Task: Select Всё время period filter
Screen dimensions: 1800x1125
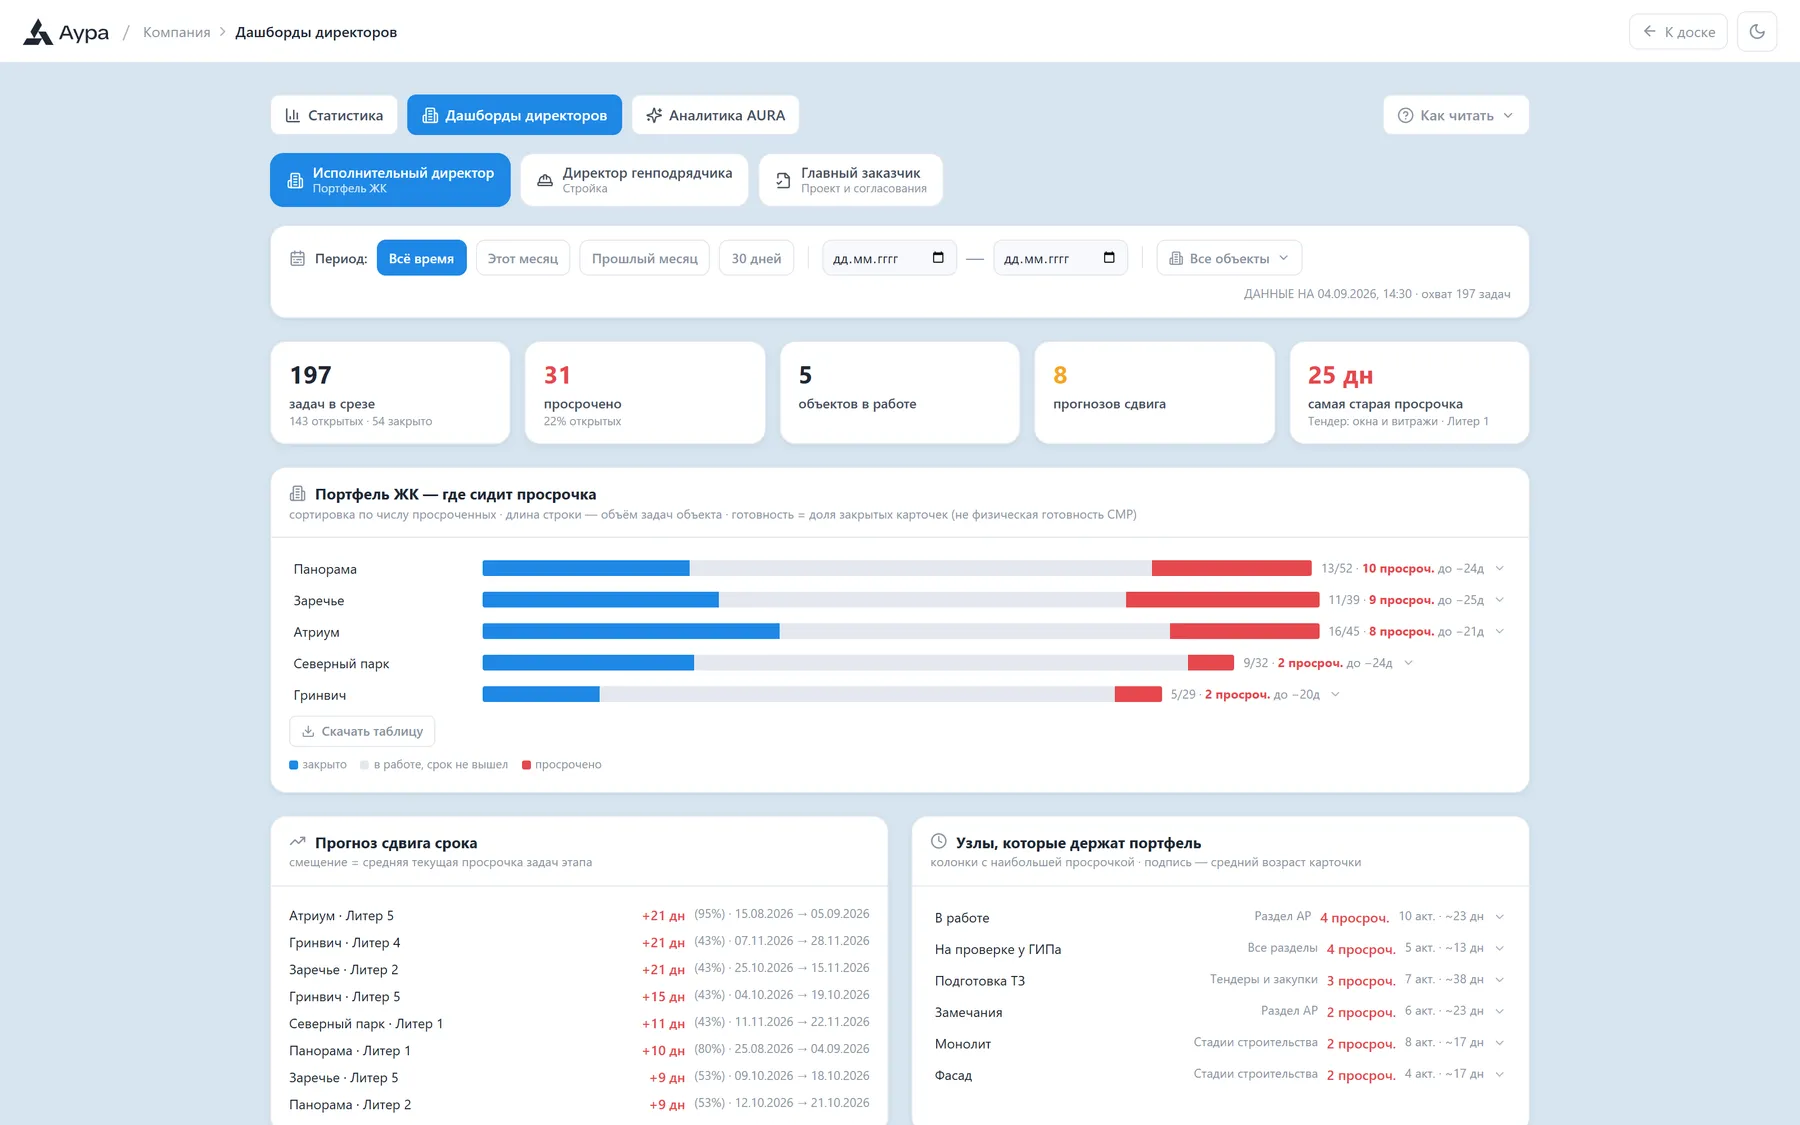Action: coord(421,258)
